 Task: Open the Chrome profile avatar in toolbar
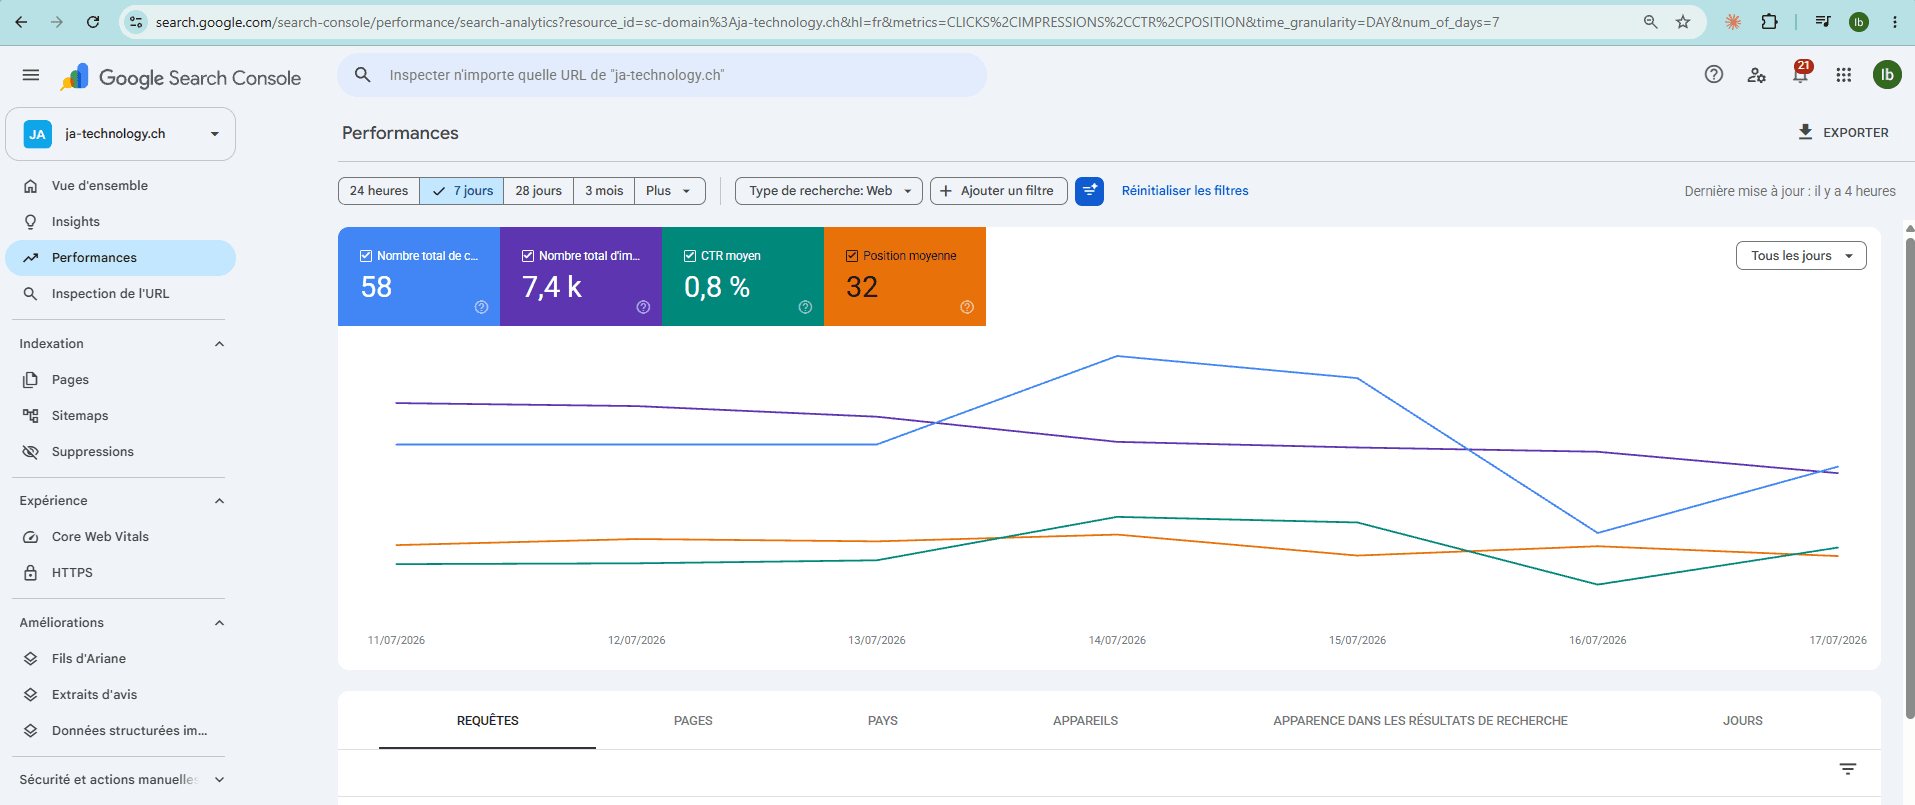1859,22
